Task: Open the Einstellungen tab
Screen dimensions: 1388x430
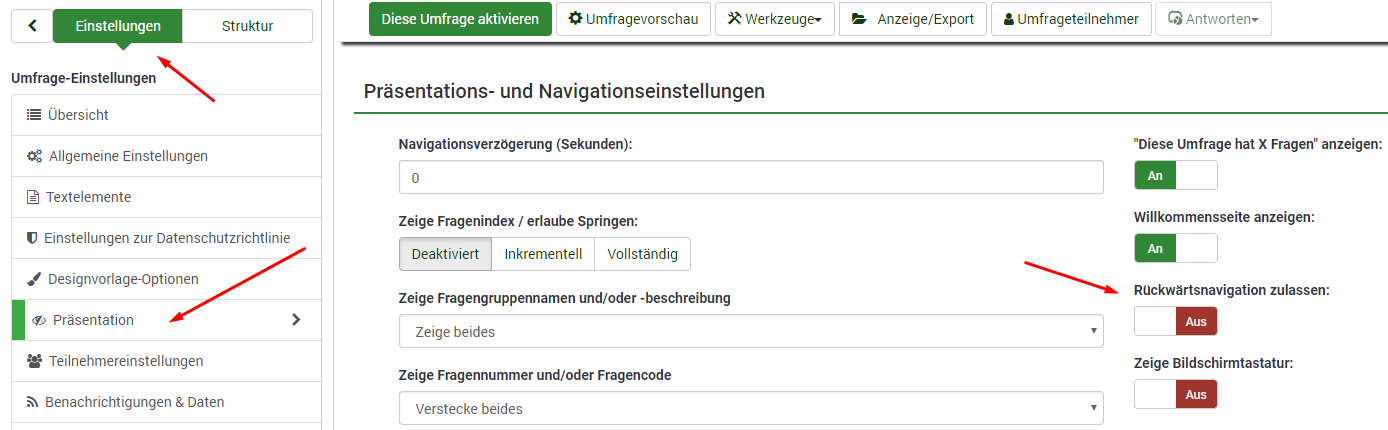Action: click(117, 26)
